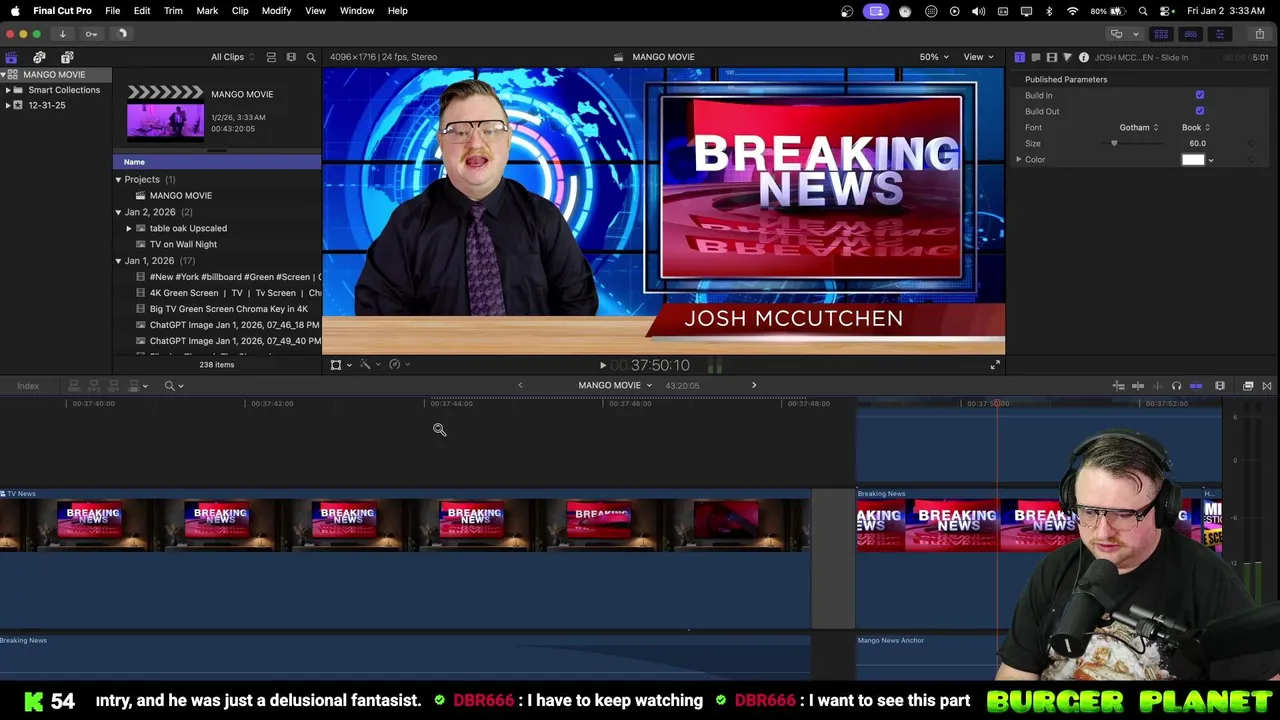Enter viewer fullscreen mode icon
Image resolution: width=1280 pixels, height=720 pixels.
click(x=995, y=365)
